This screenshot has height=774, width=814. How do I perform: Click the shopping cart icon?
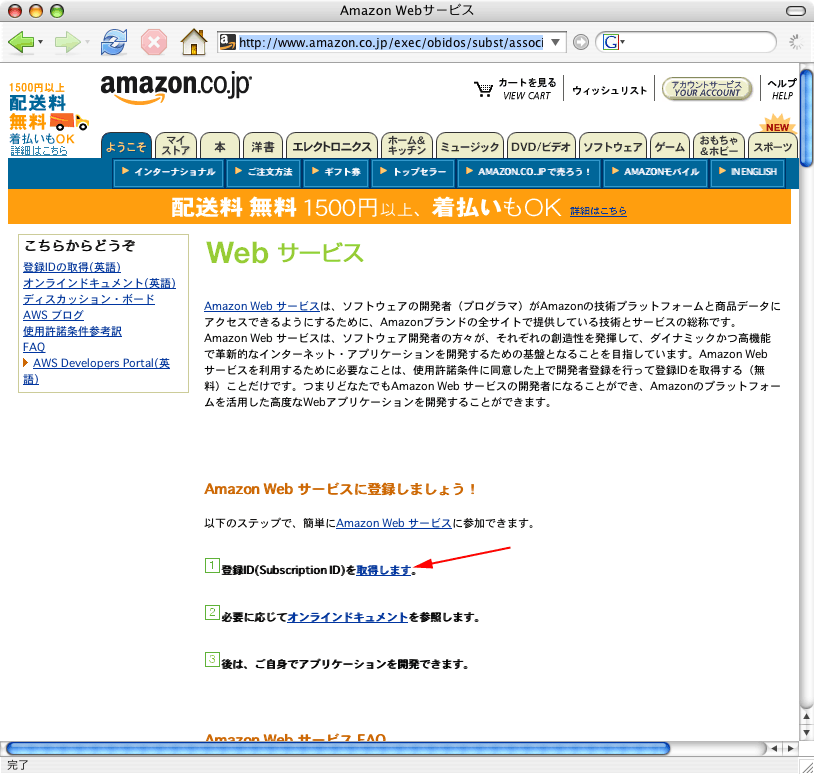[x=483, y=89]
